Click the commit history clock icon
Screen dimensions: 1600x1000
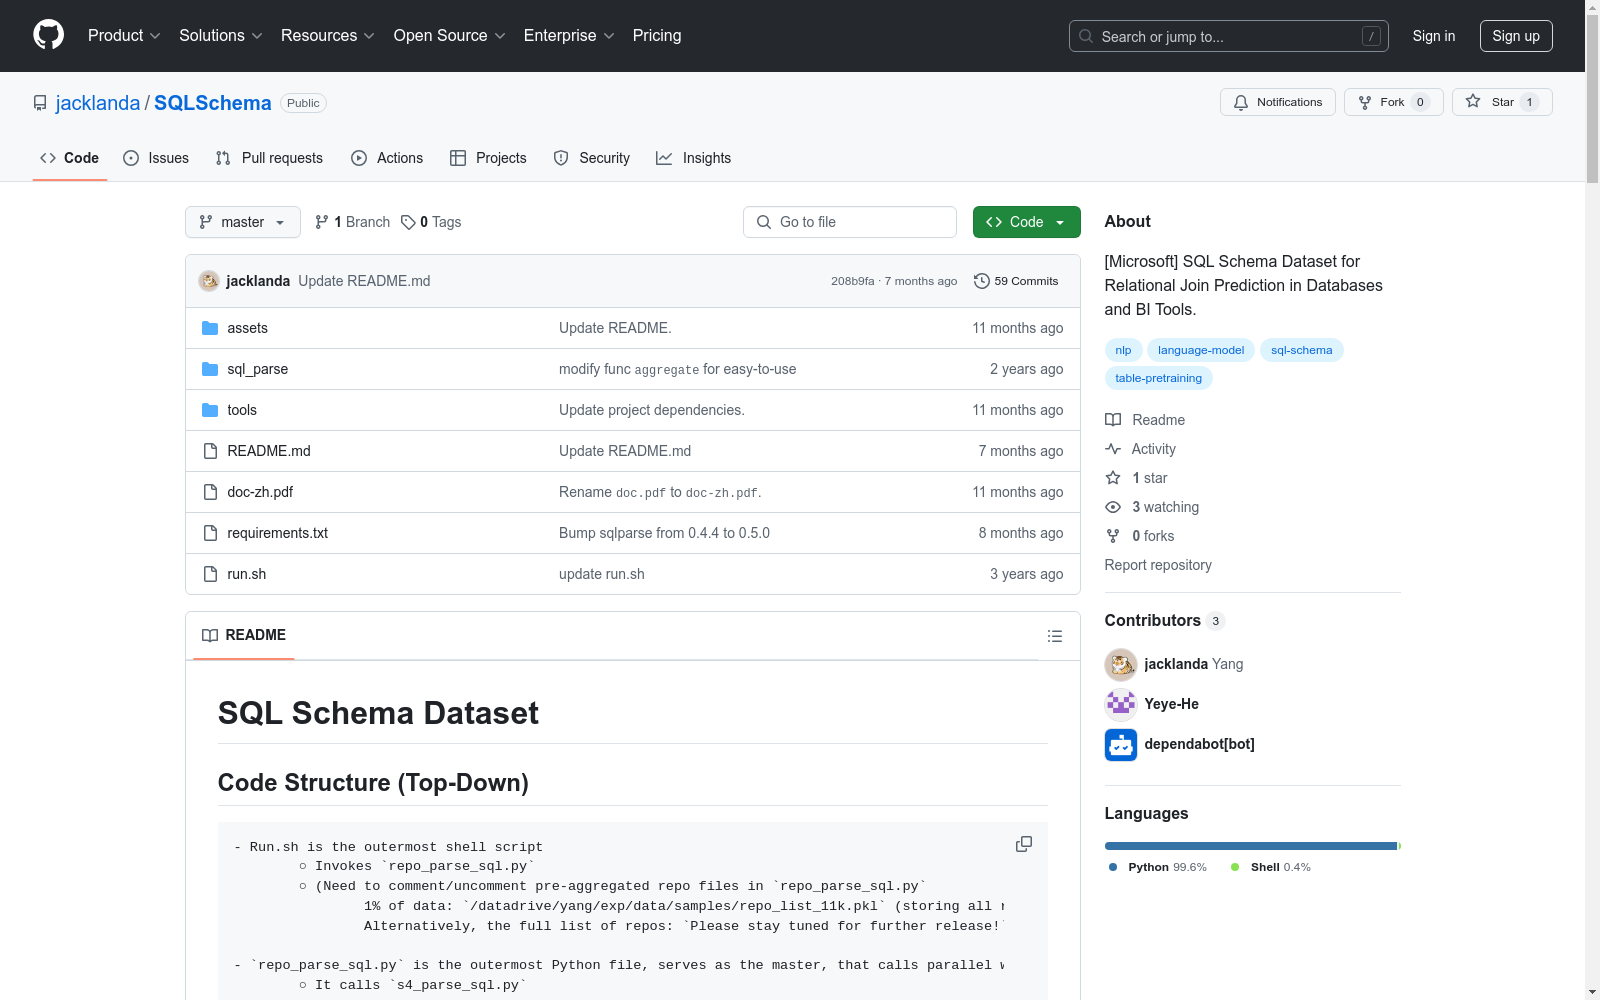pos(982,281)
